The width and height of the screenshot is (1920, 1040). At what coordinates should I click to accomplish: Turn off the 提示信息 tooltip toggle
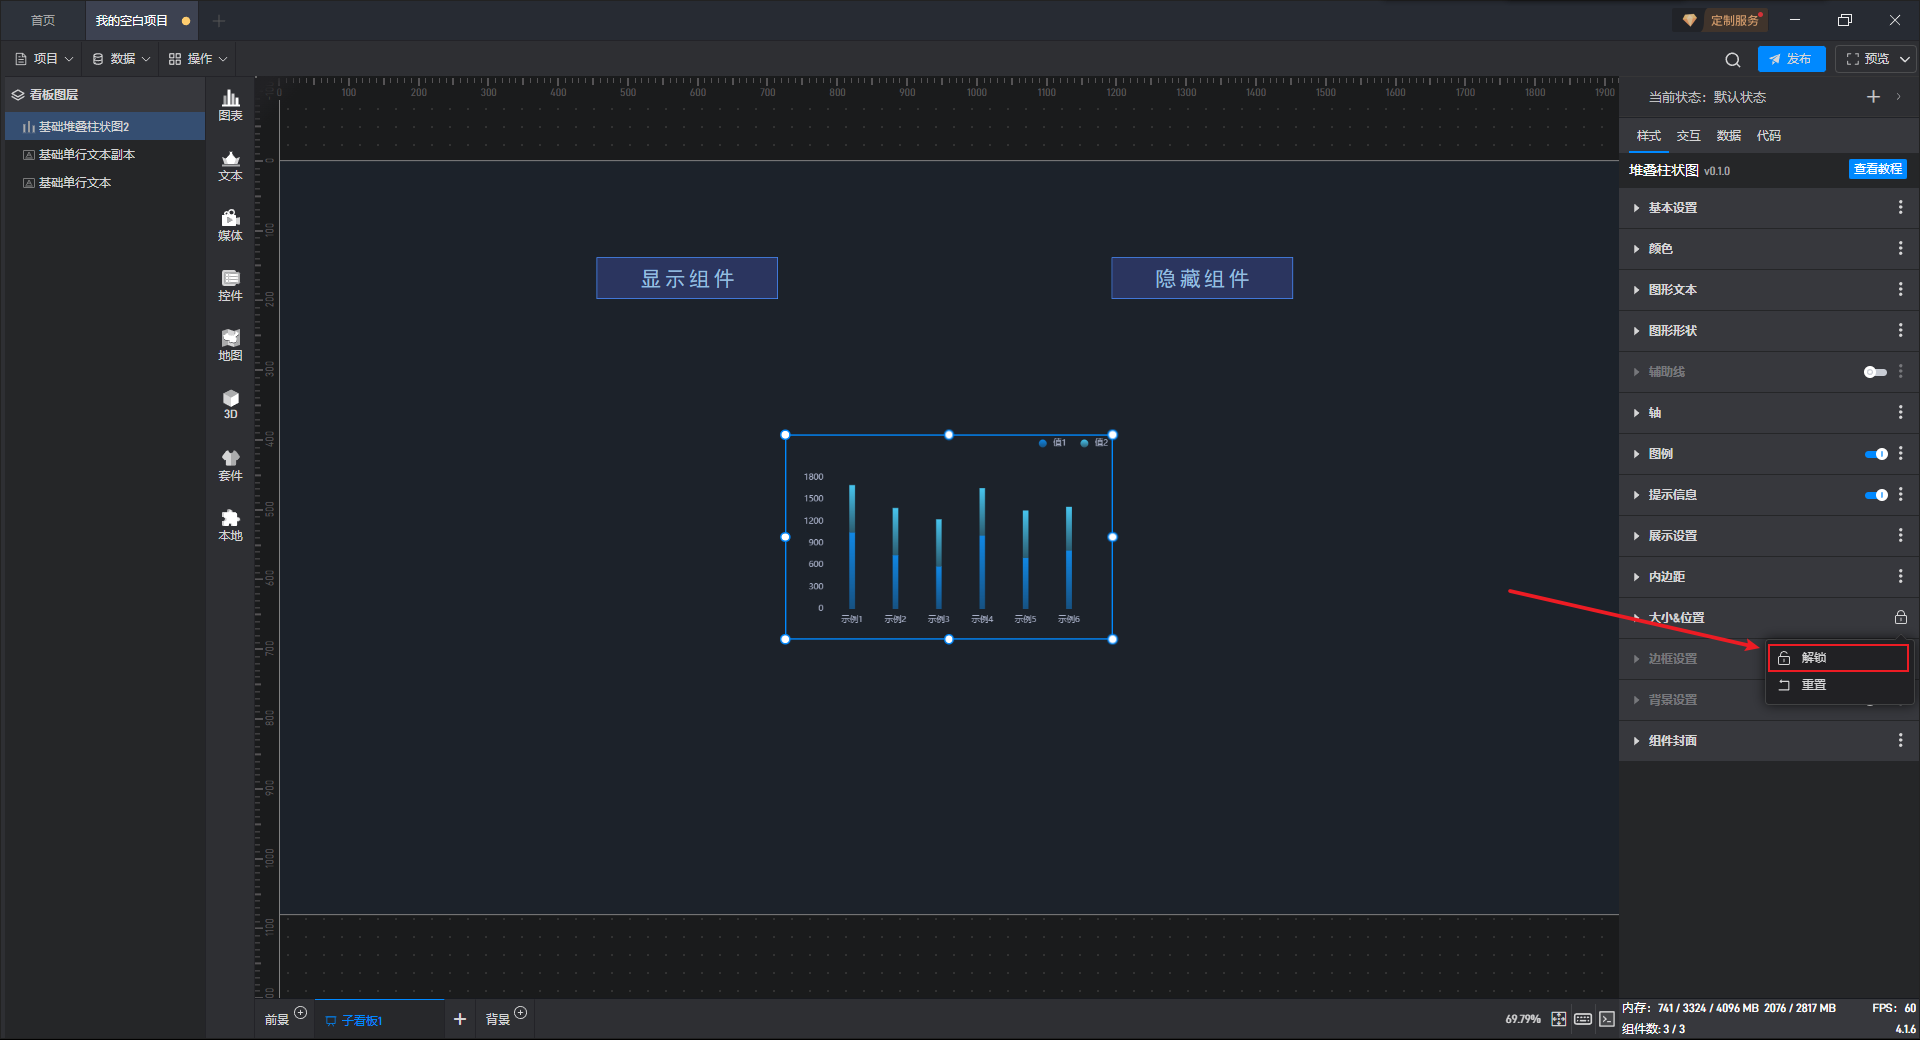click(1876, 495)
